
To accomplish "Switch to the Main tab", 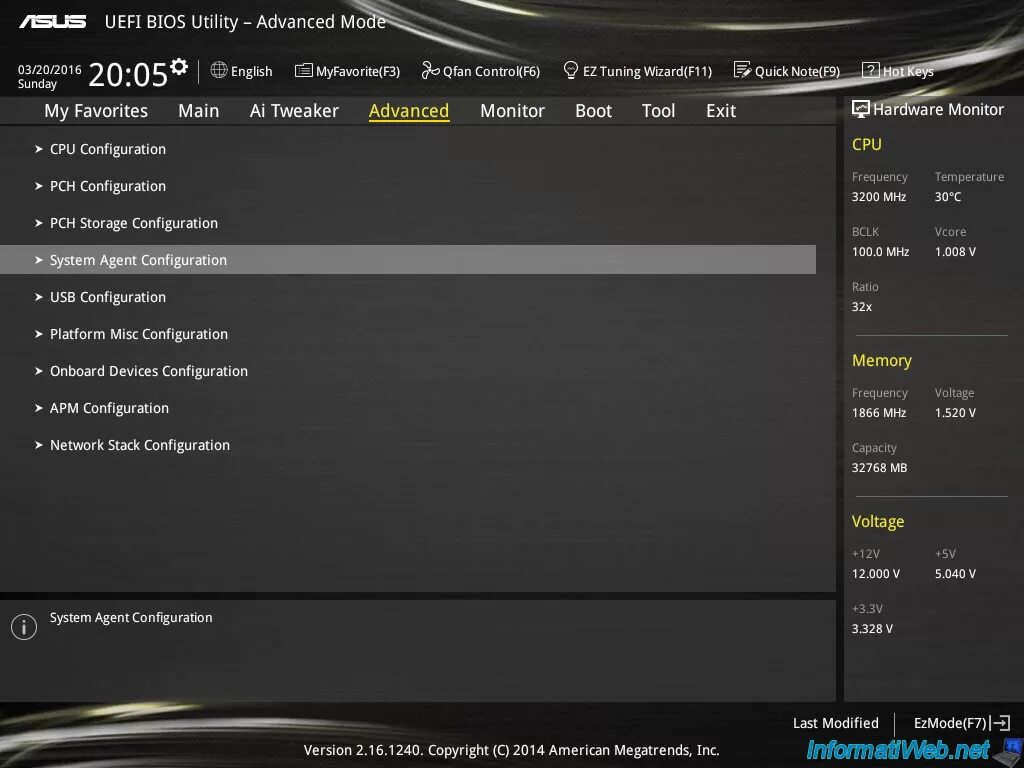I will 199,111.
